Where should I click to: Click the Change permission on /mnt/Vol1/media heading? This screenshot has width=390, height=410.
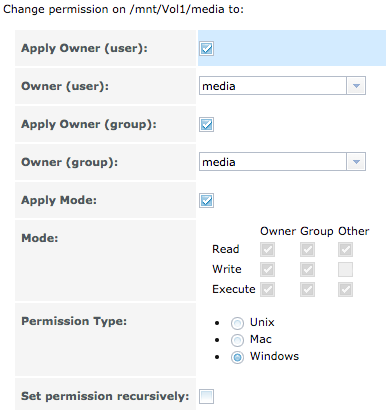tap(123, 9)
